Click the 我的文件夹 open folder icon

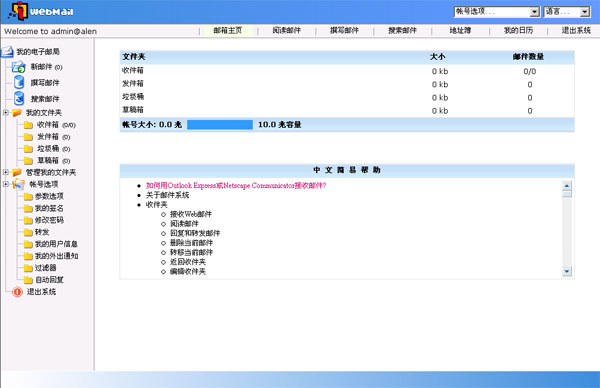[x=17, y=112]
